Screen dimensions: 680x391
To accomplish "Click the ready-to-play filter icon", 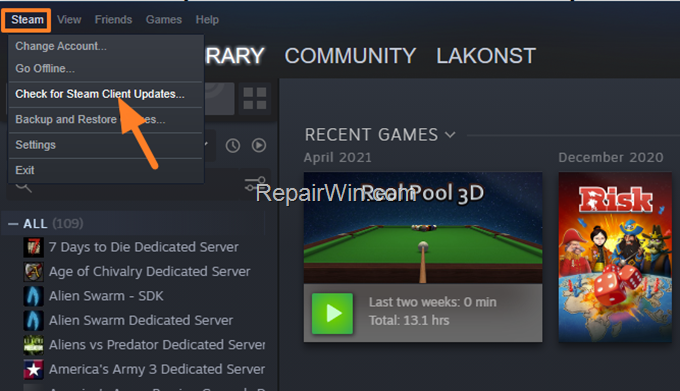I will click(259, 145).
